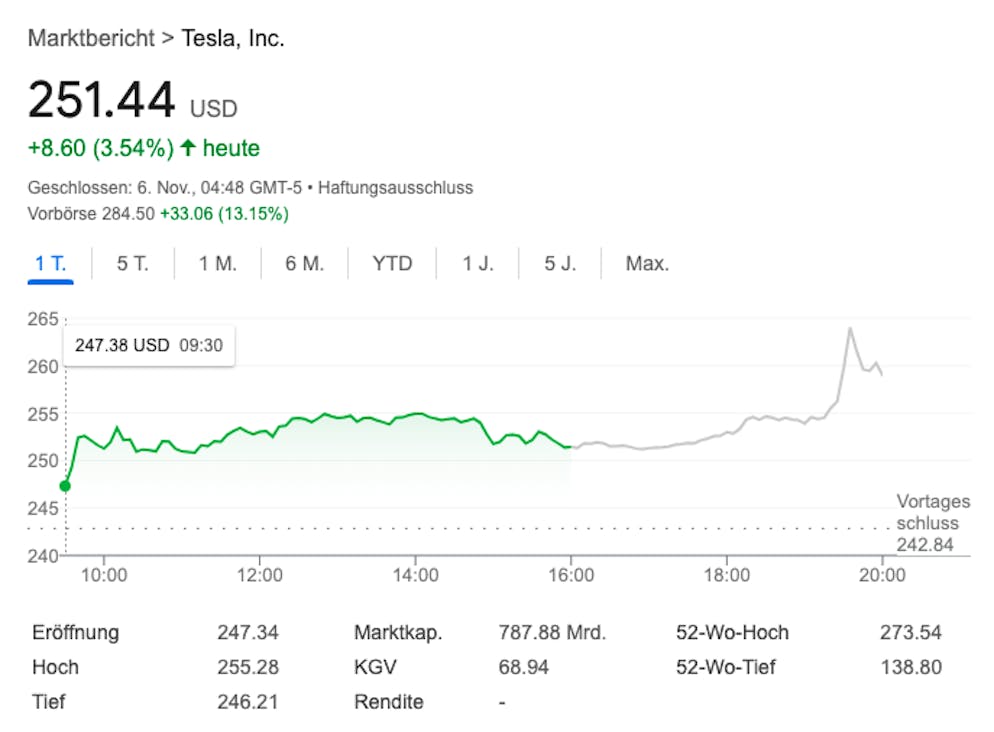Click the Marktbericht breadcrumb link
Image resolution: width=994 pixels, height=732 pixels.
91,39
